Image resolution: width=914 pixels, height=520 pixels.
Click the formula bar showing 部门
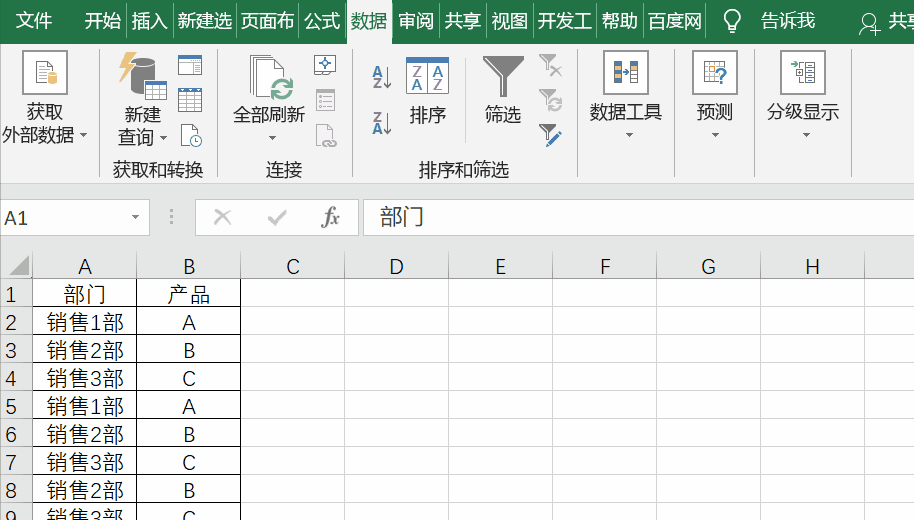(638, 217)
